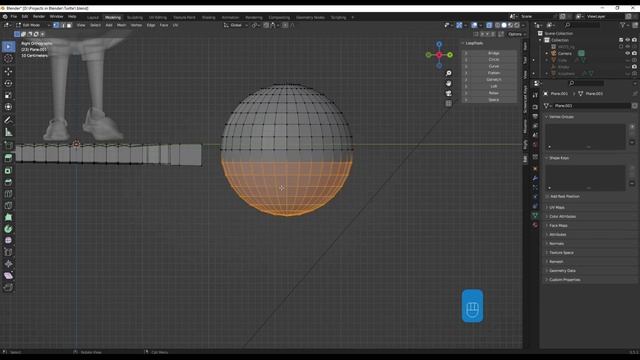Click the viewport zoom magnifier icon

449,73
